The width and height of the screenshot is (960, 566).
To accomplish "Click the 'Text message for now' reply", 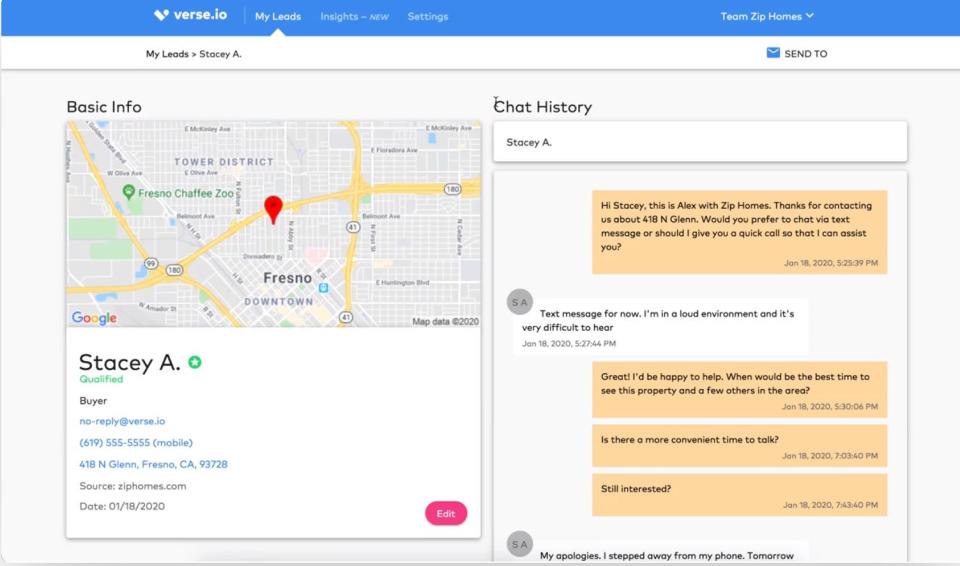I will pyautogui.click(x=661, y=327).
